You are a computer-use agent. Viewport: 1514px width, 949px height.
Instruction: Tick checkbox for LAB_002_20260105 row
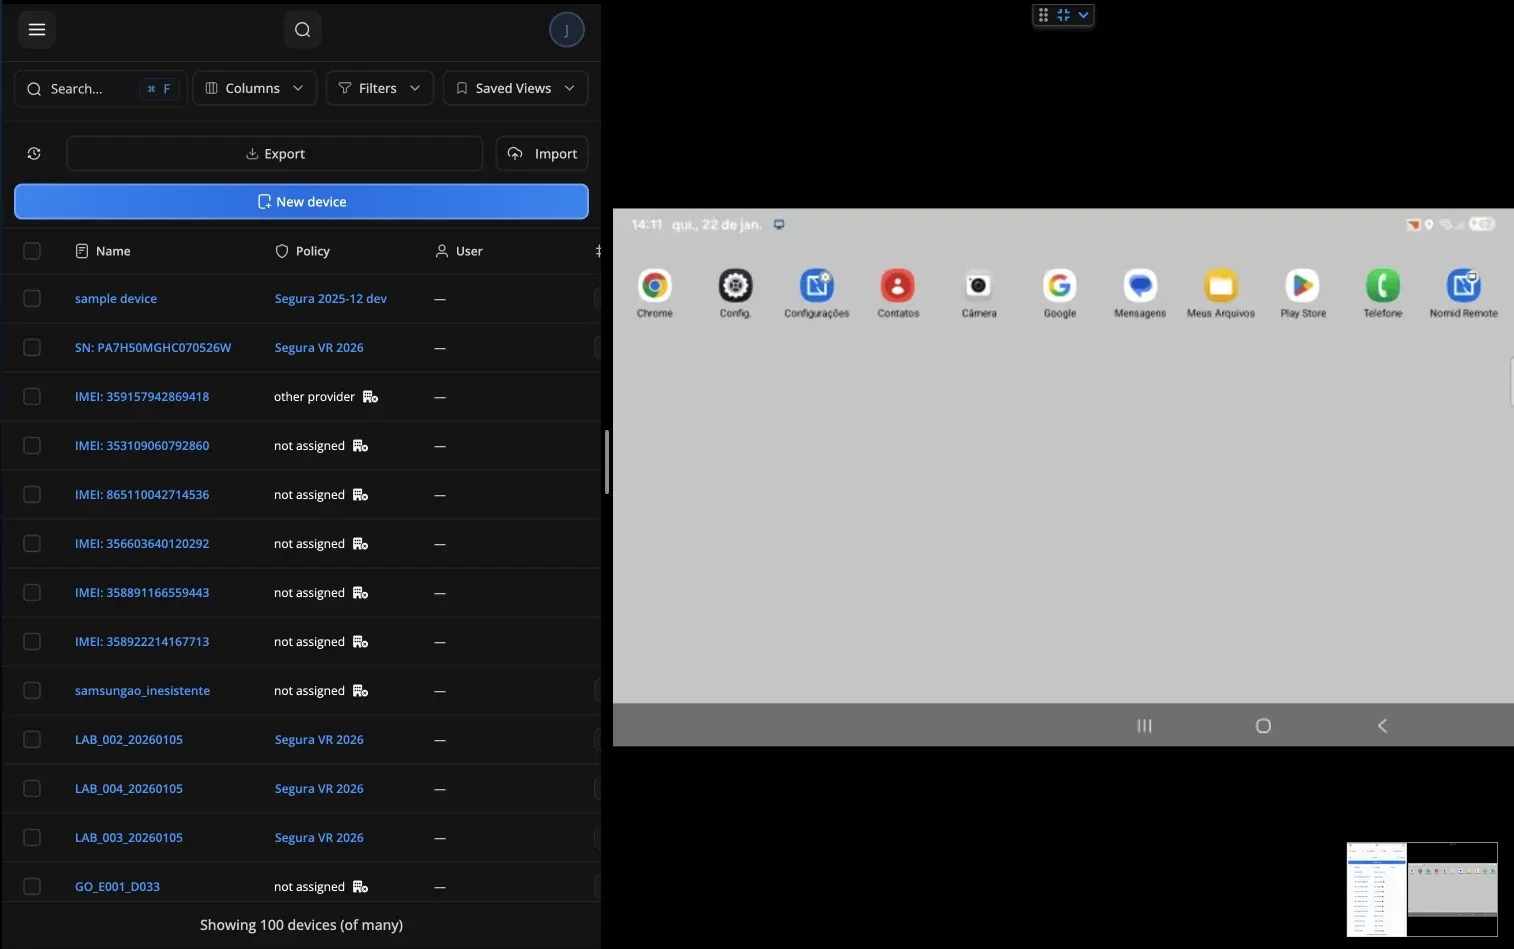32,740
